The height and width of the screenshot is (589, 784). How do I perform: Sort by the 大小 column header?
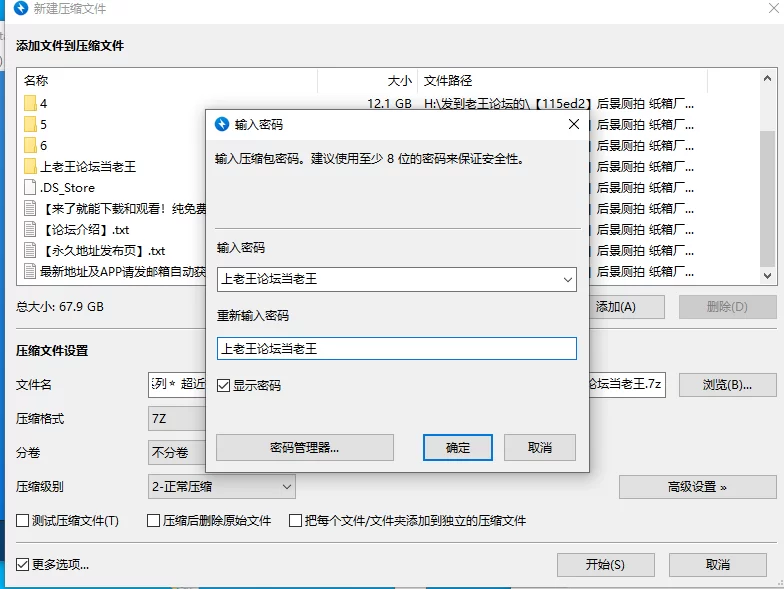368,80
